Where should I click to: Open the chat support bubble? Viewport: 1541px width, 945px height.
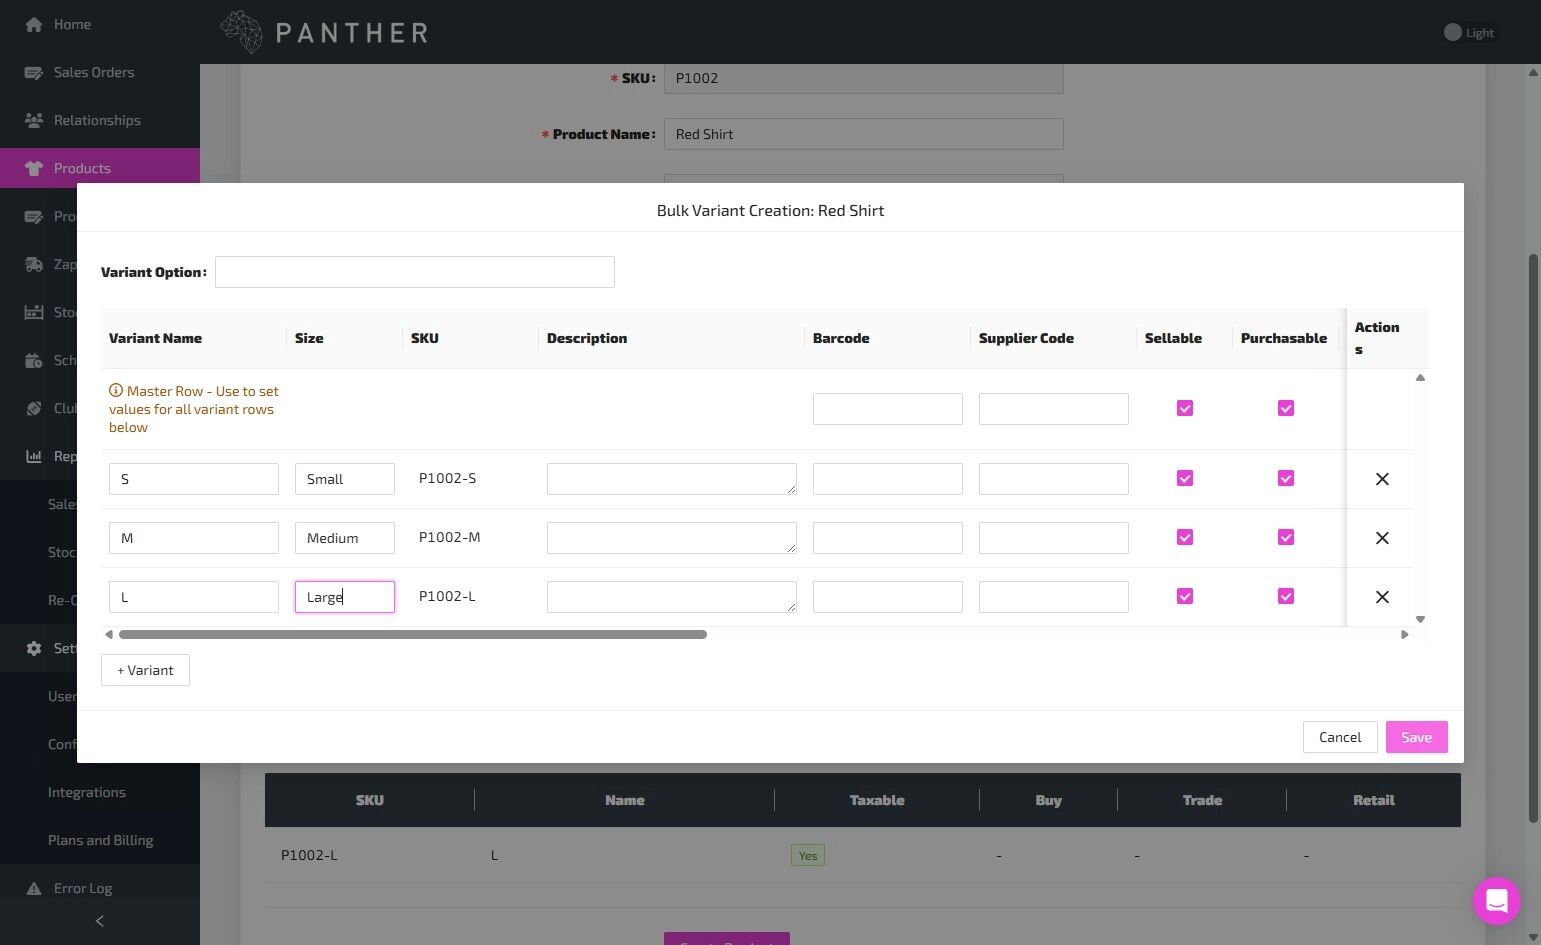click(x=1496, y=900)
